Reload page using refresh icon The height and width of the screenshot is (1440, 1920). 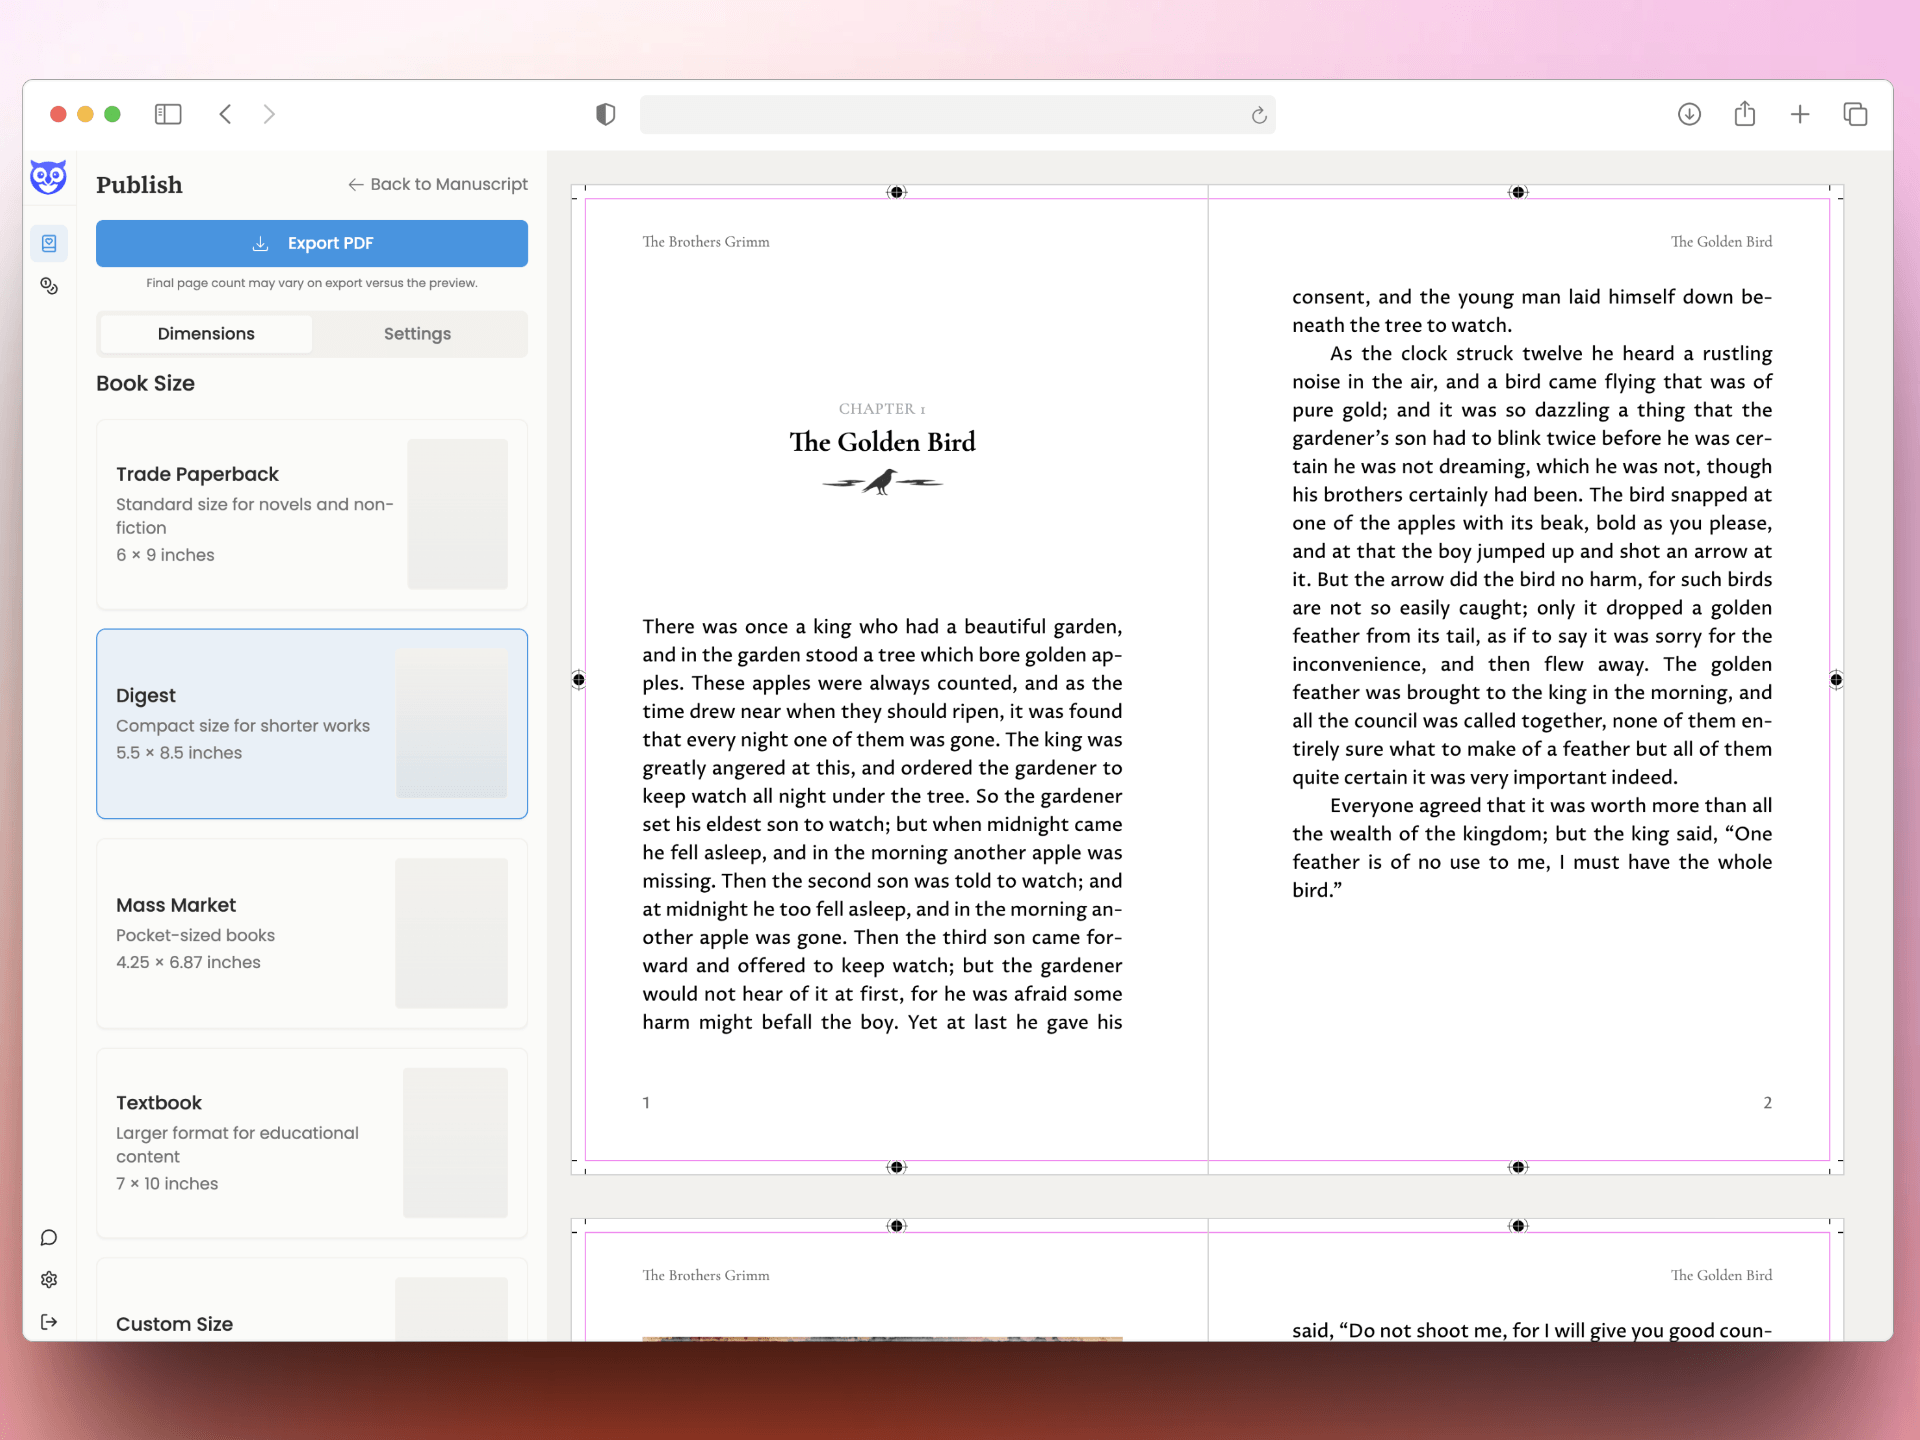pos(1259,115)
